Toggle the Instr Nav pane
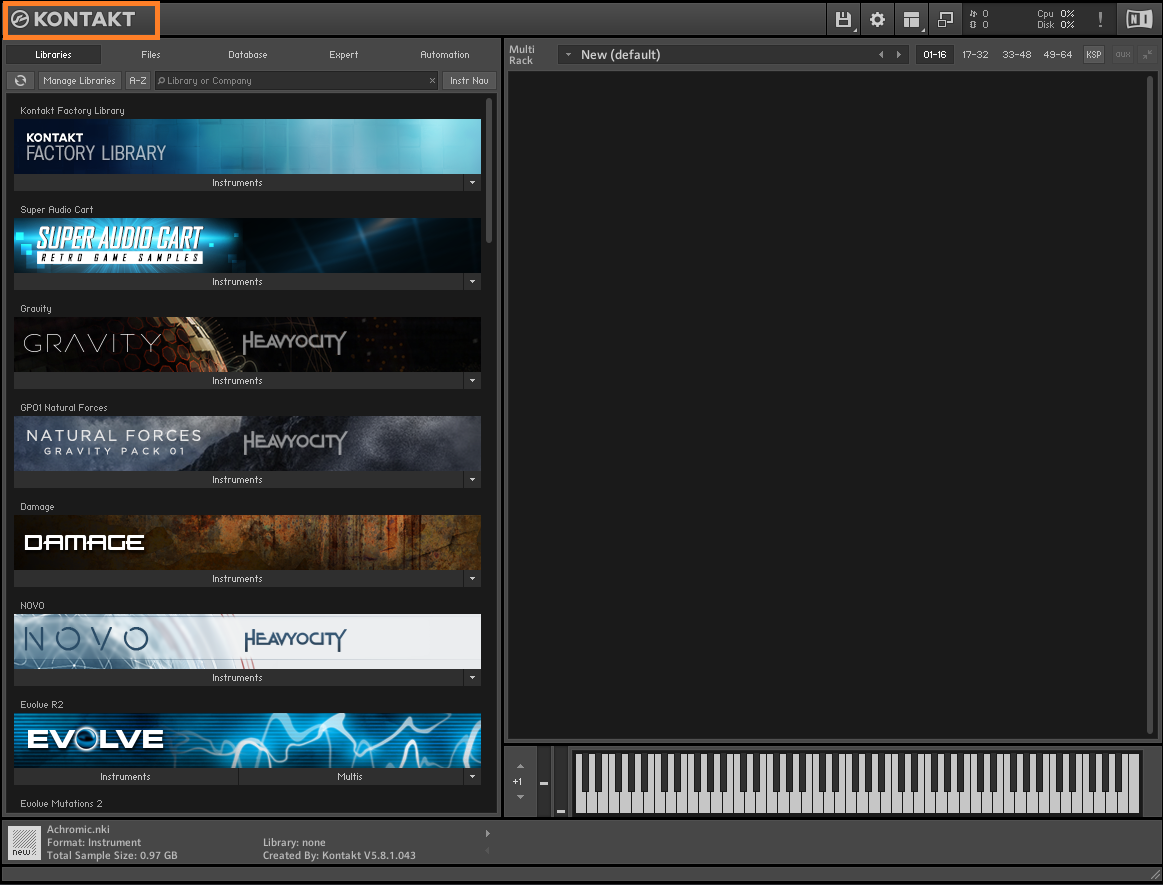Screen dimensions: 1163x885 click(469, 80)
